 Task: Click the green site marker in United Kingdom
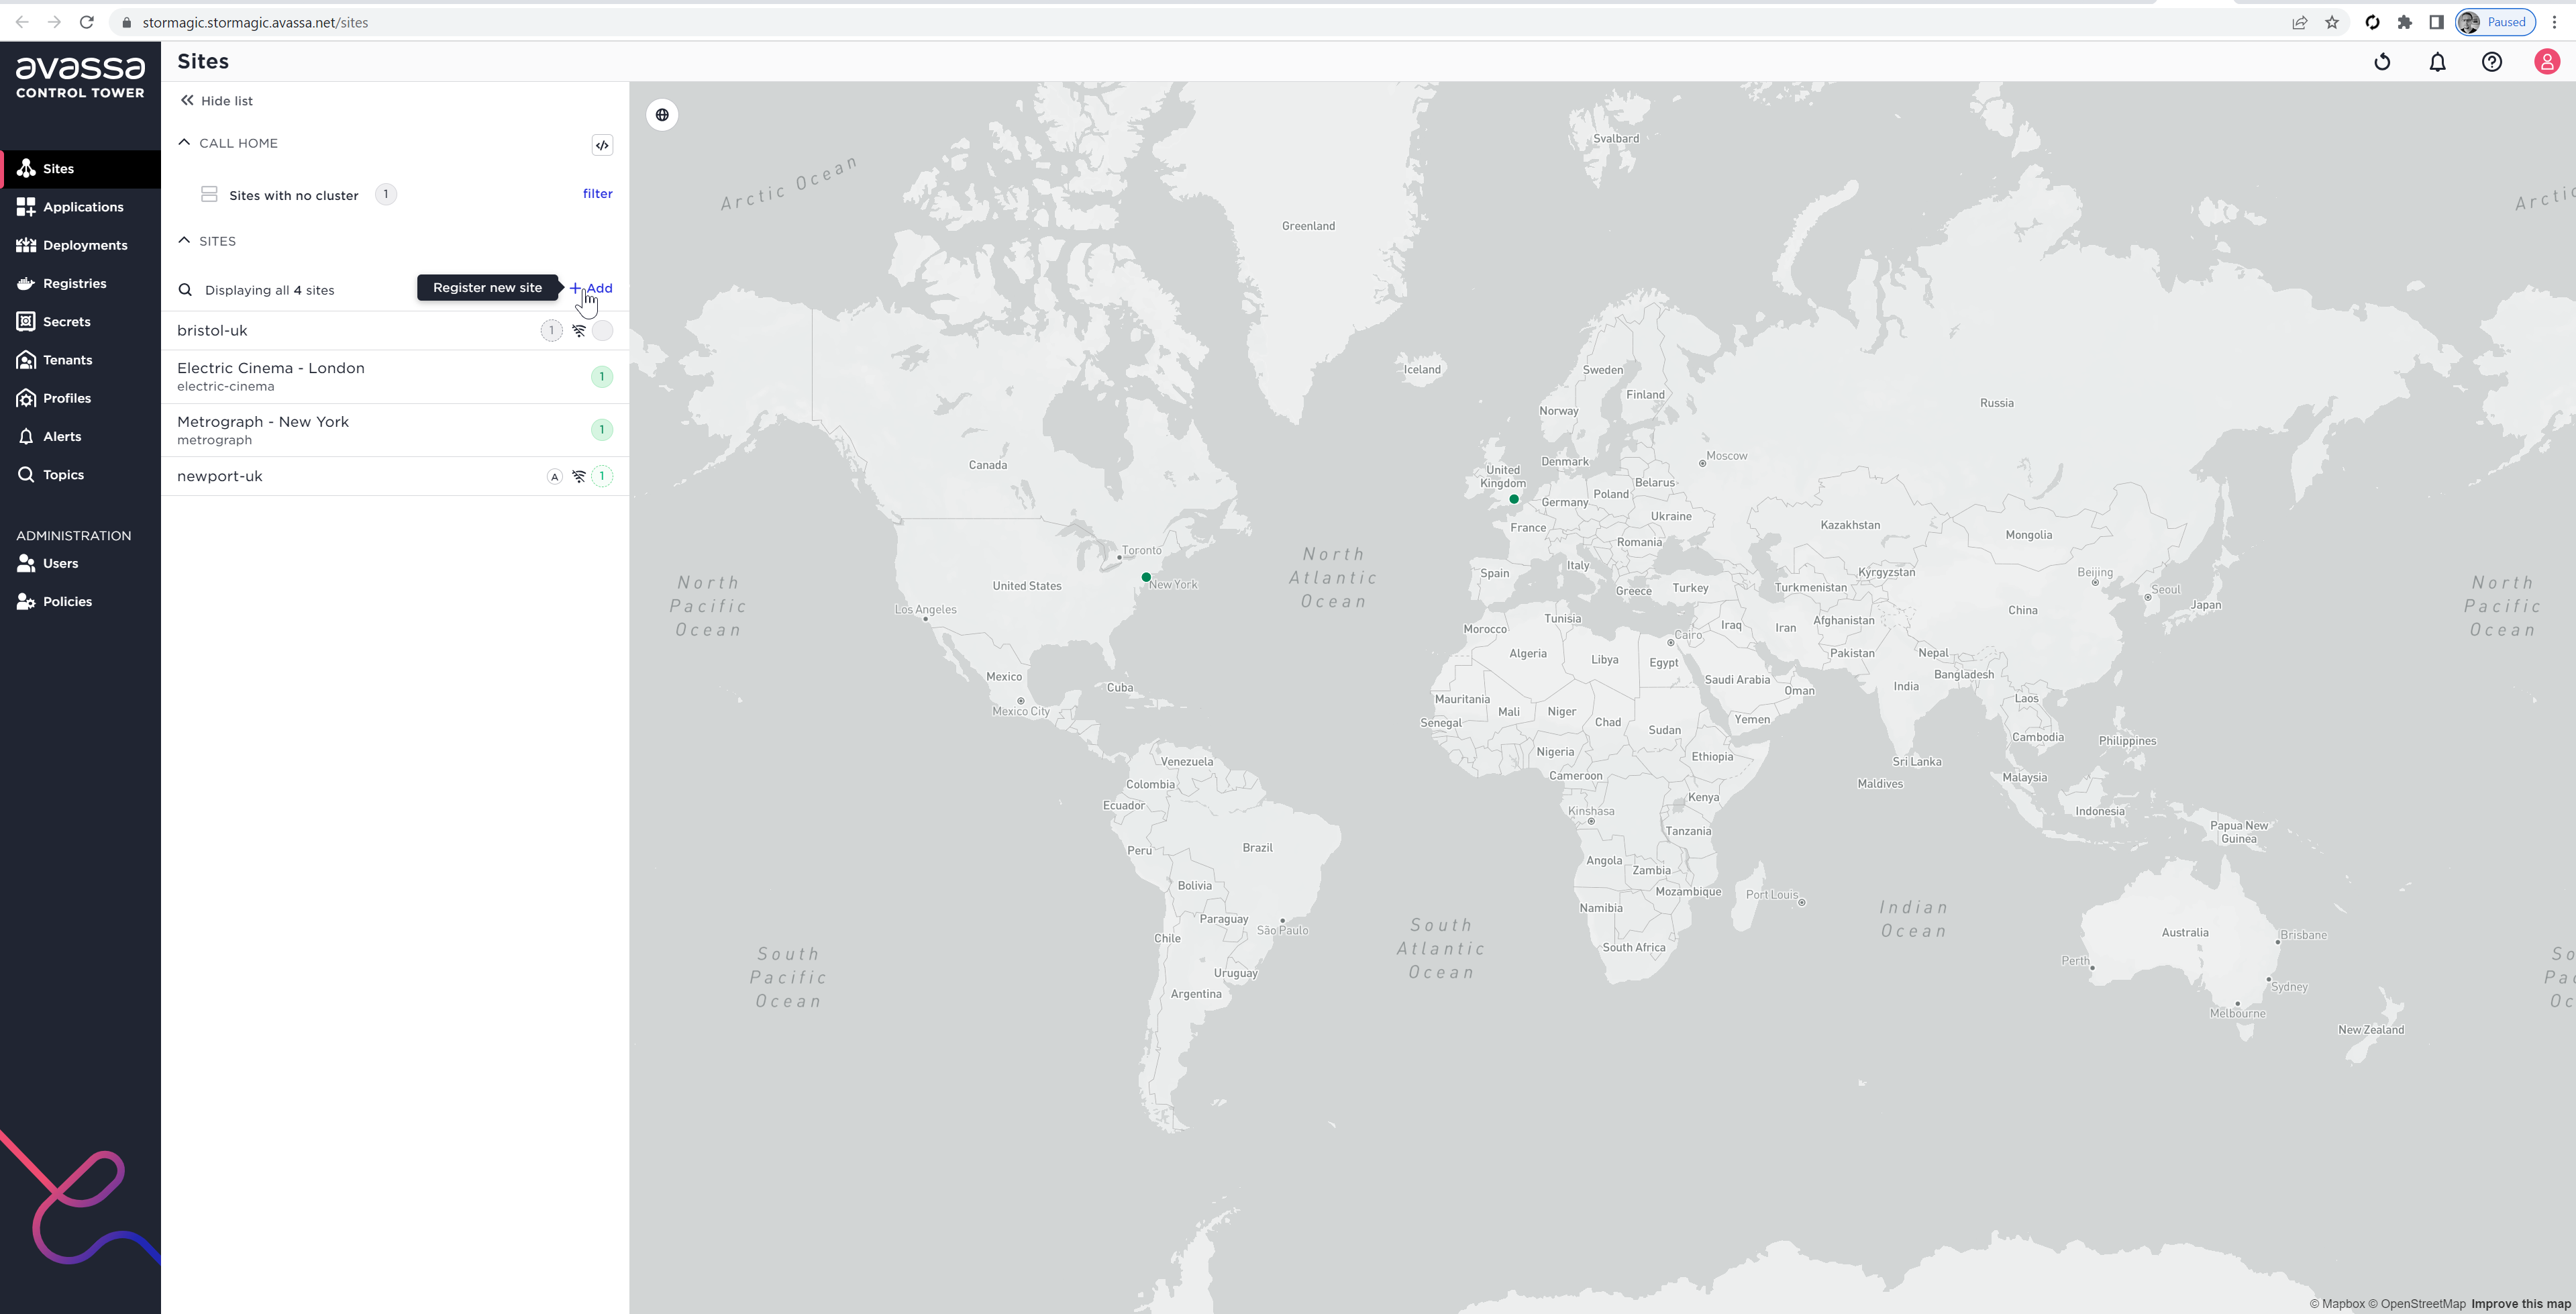(1514, 499)
